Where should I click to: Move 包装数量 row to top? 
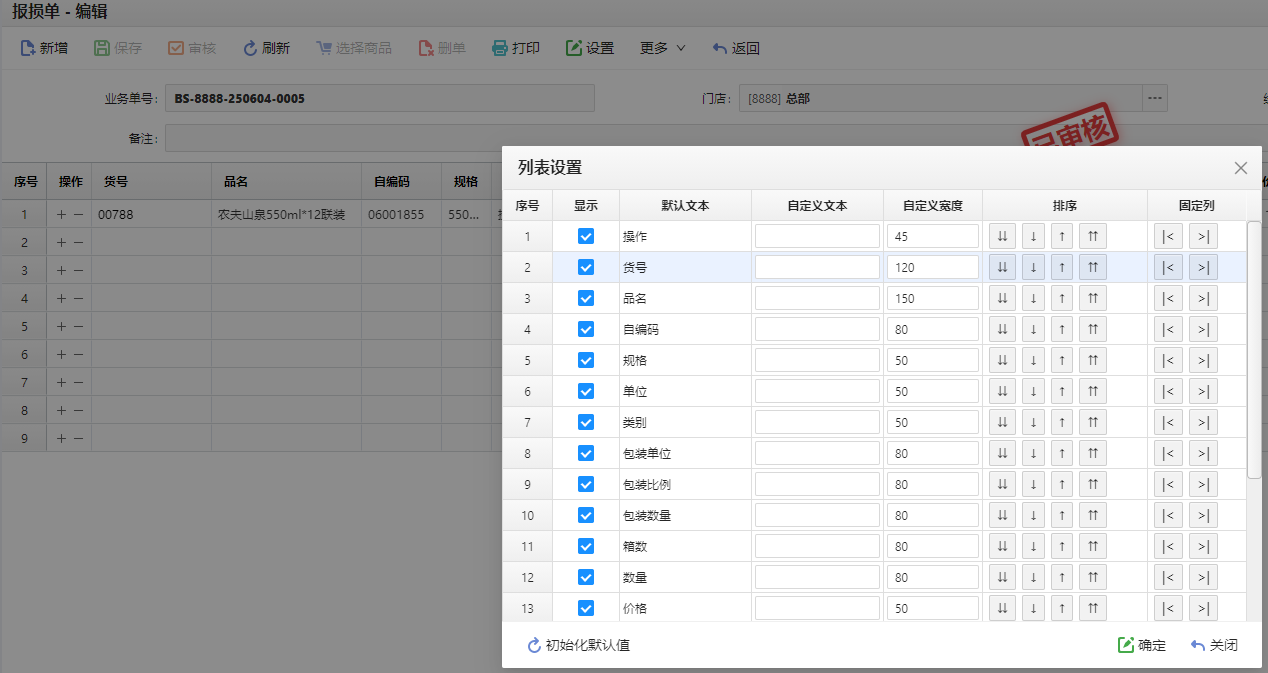1093,516
